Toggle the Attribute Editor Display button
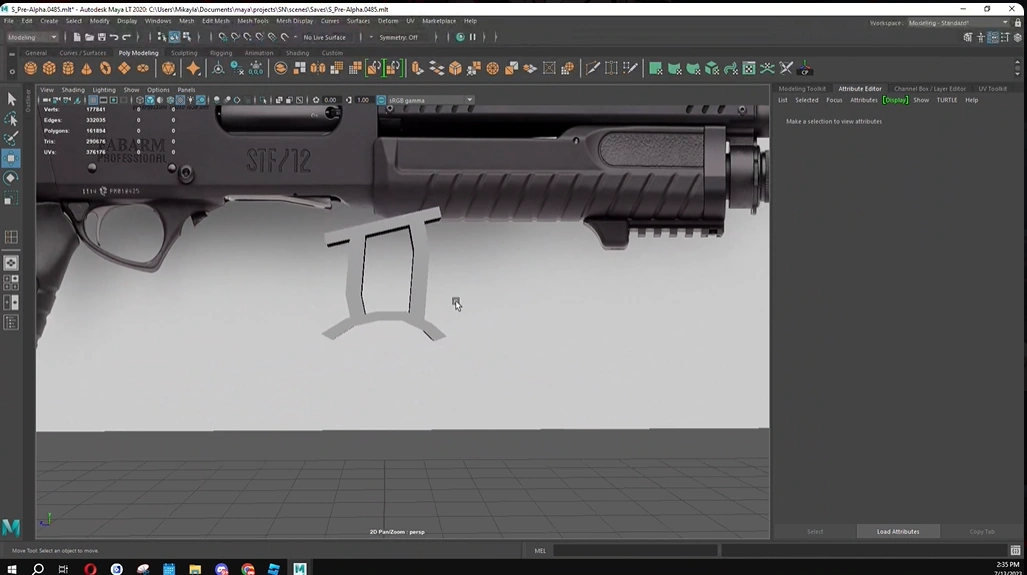The height and width of the screenshot is (575, 1027). 895,100
